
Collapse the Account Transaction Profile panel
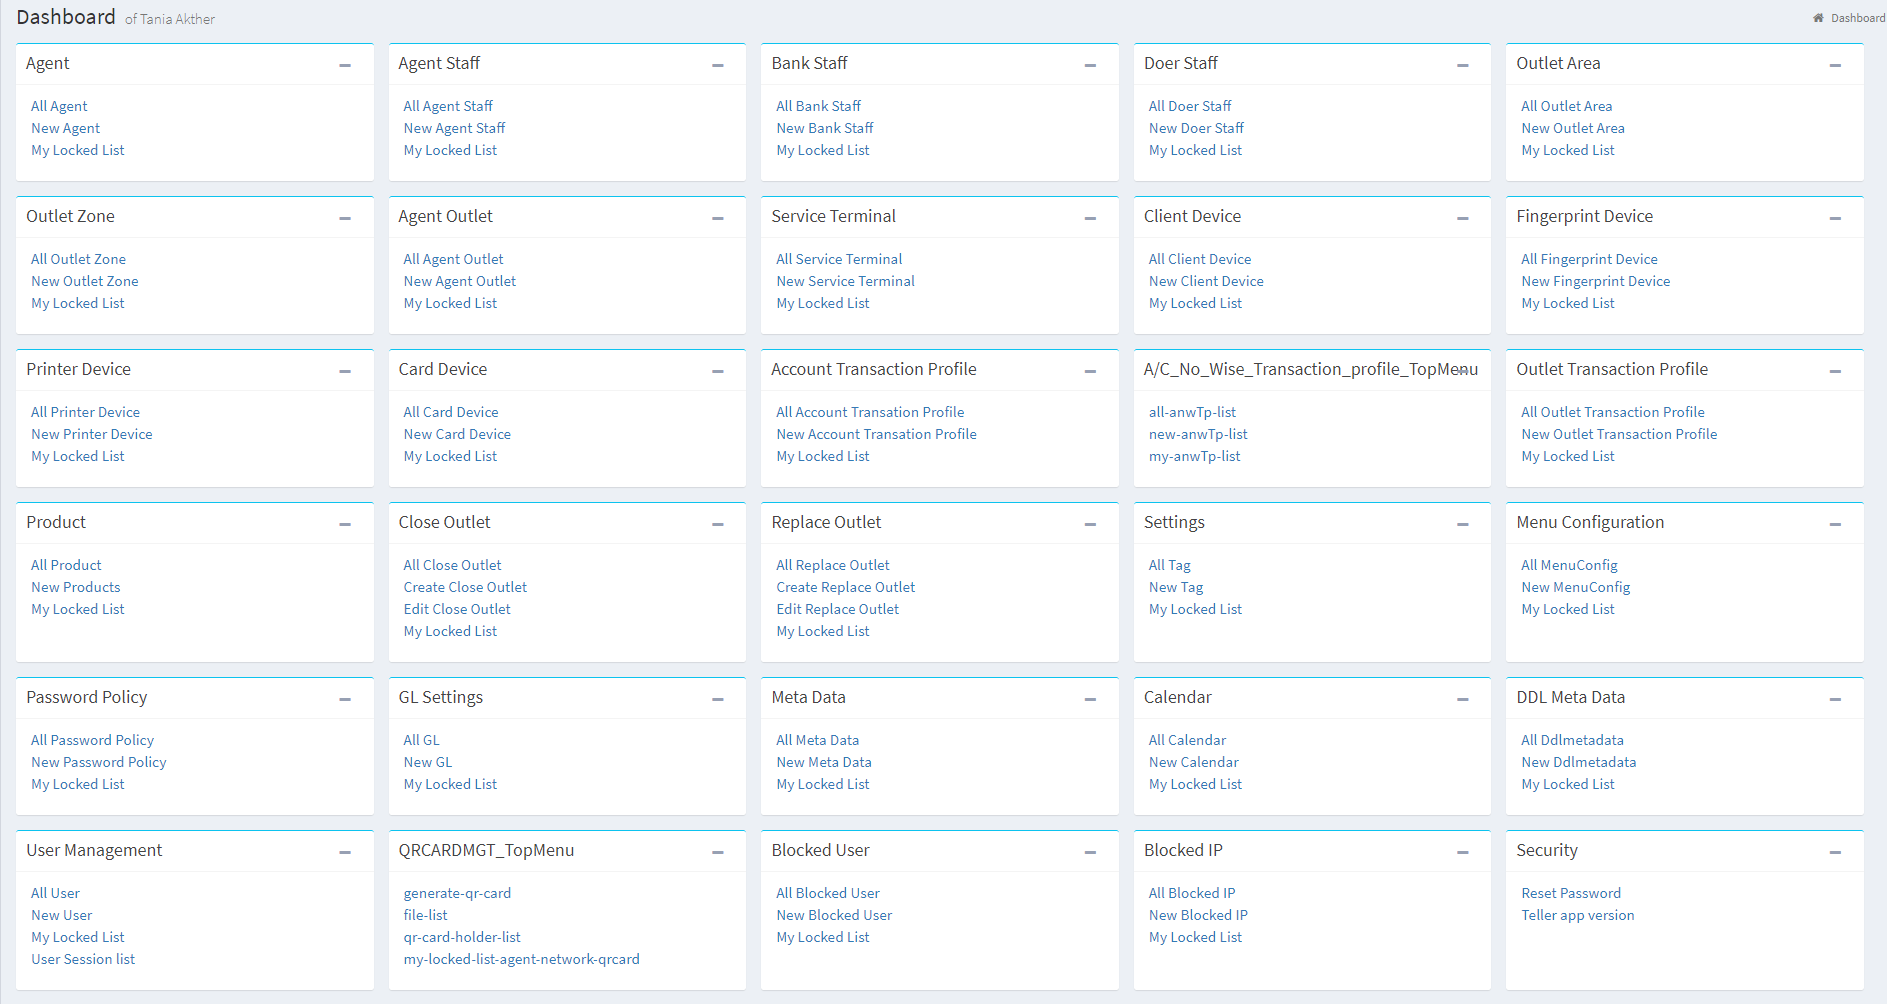[1090, 371]
